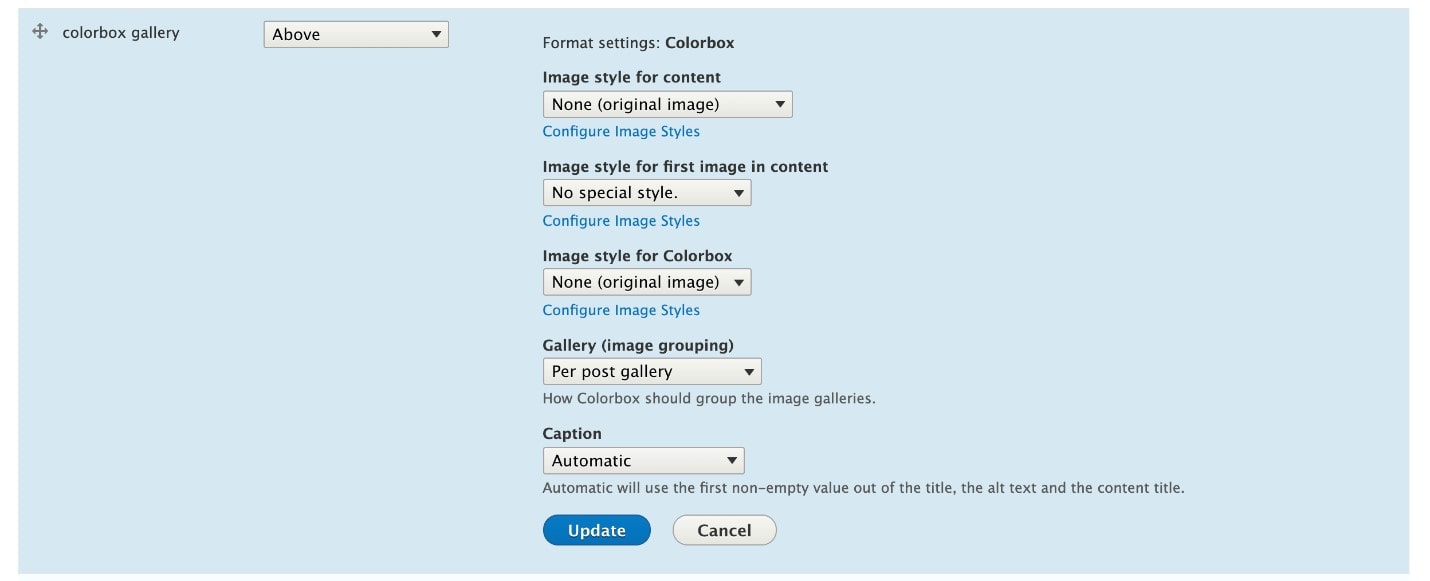This screenshot has height=581, width=1430.
Task: Click Configure Image Styles under Colorbox style
Action: [x=621, y=310]
